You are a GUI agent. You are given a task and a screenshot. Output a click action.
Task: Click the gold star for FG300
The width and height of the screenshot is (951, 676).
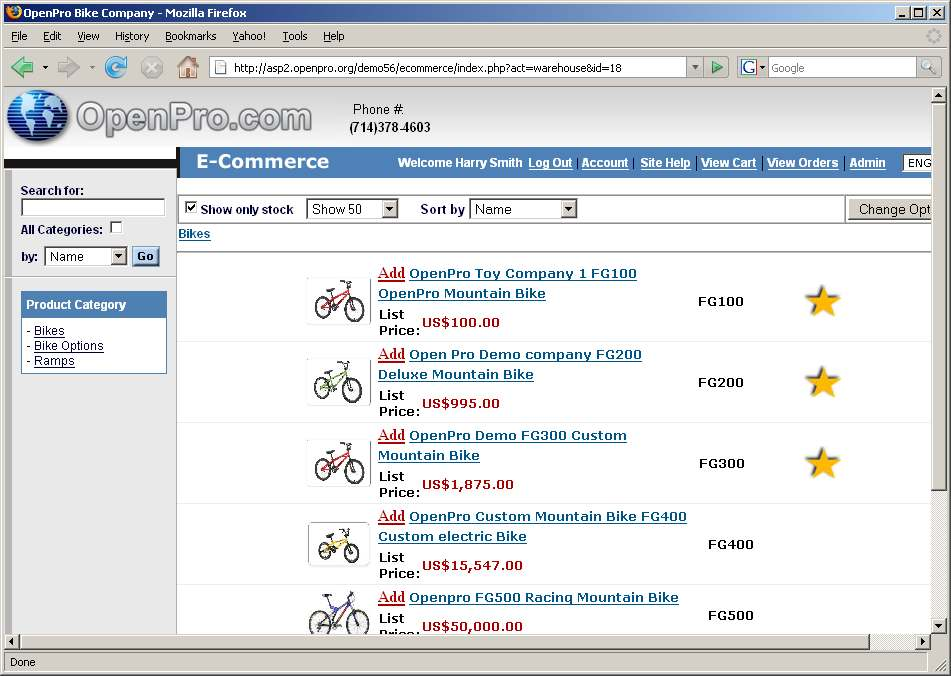(x=822, y=463)
